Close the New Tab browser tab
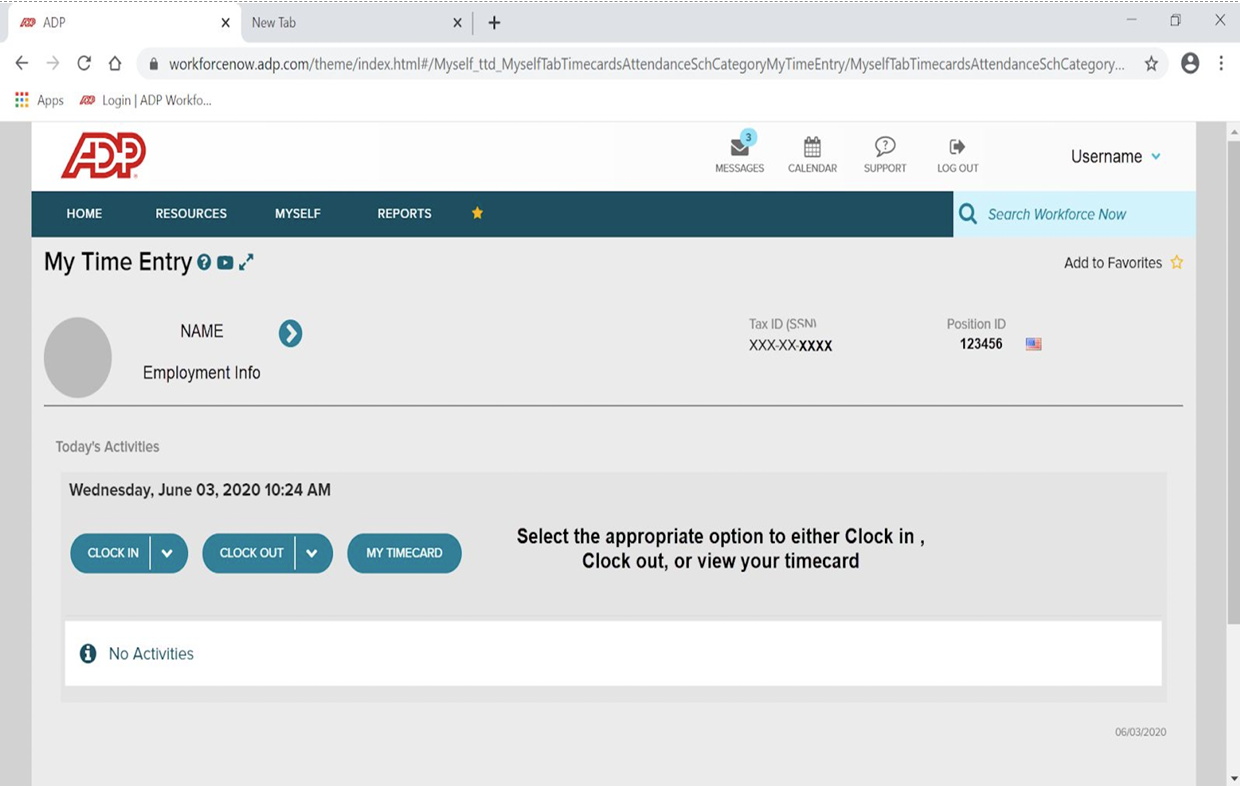1240x786 pixels. pos(458,22)
